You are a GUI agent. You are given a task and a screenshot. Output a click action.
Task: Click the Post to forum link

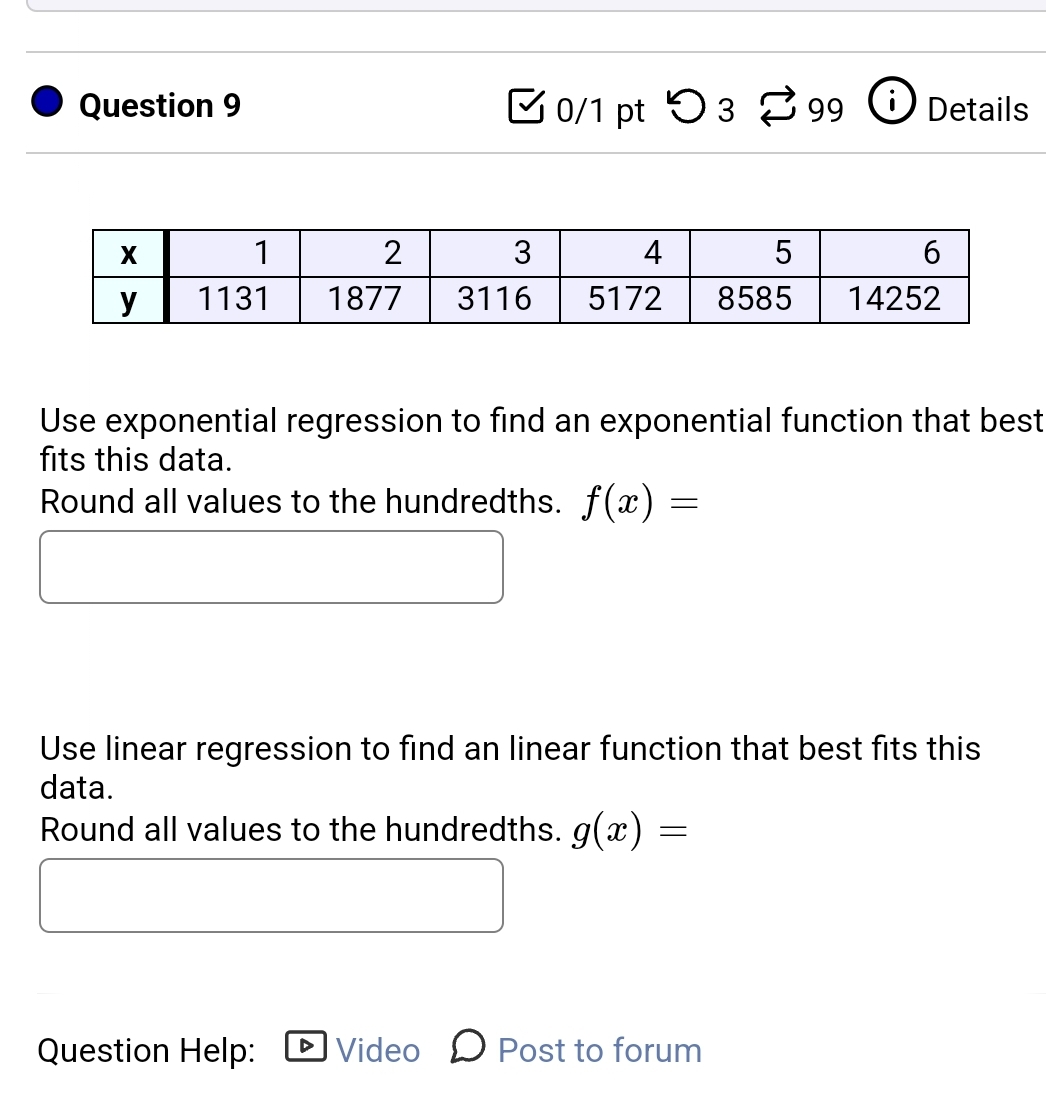pyautogui.click(x=599, y=1050)
